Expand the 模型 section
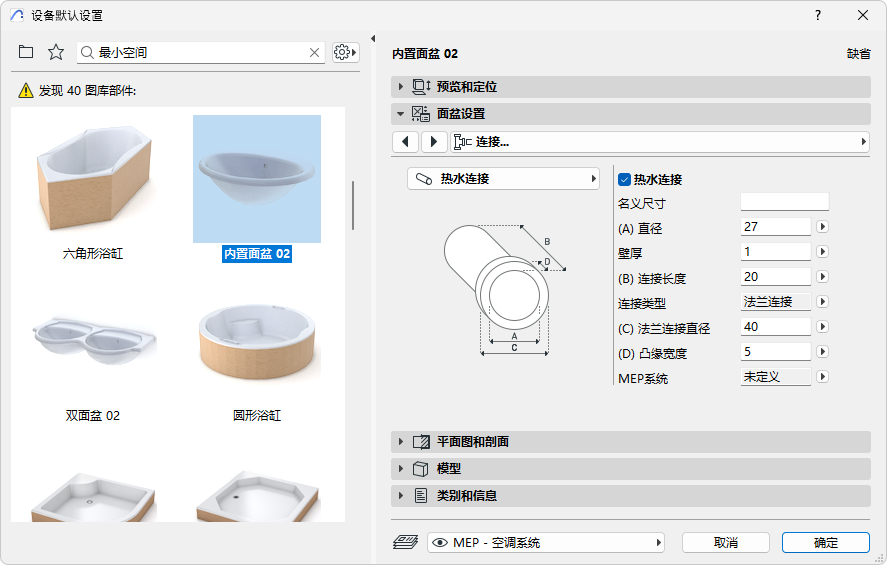Viewport: 887px width, 565px height. tap(401, 469)
